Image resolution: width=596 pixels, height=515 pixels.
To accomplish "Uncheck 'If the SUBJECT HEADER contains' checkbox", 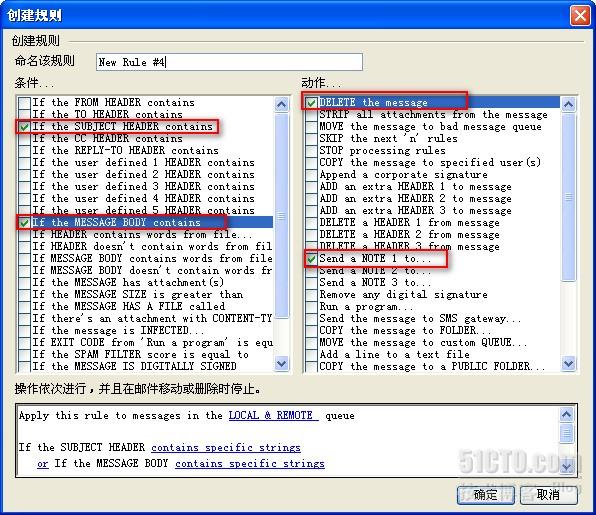I will pyautogui.click(x=25, y=127).
